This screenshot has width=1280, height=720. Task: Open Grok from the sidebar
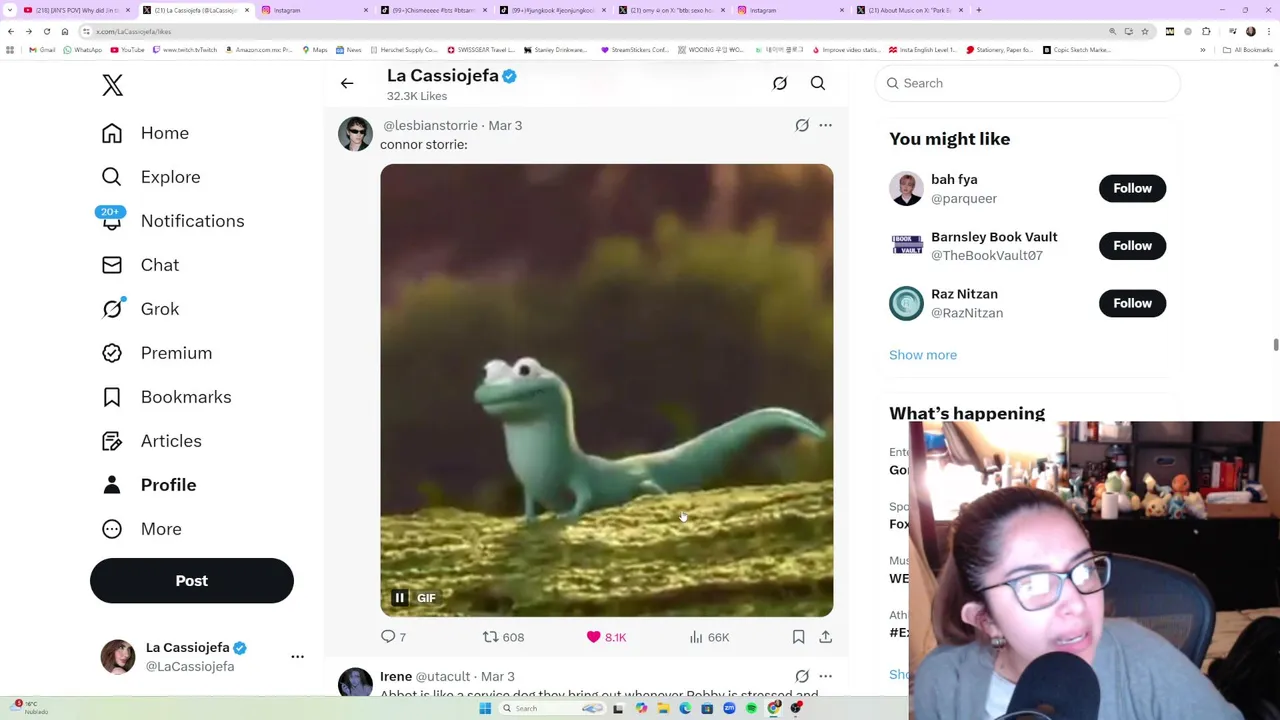tap(140, 309)
